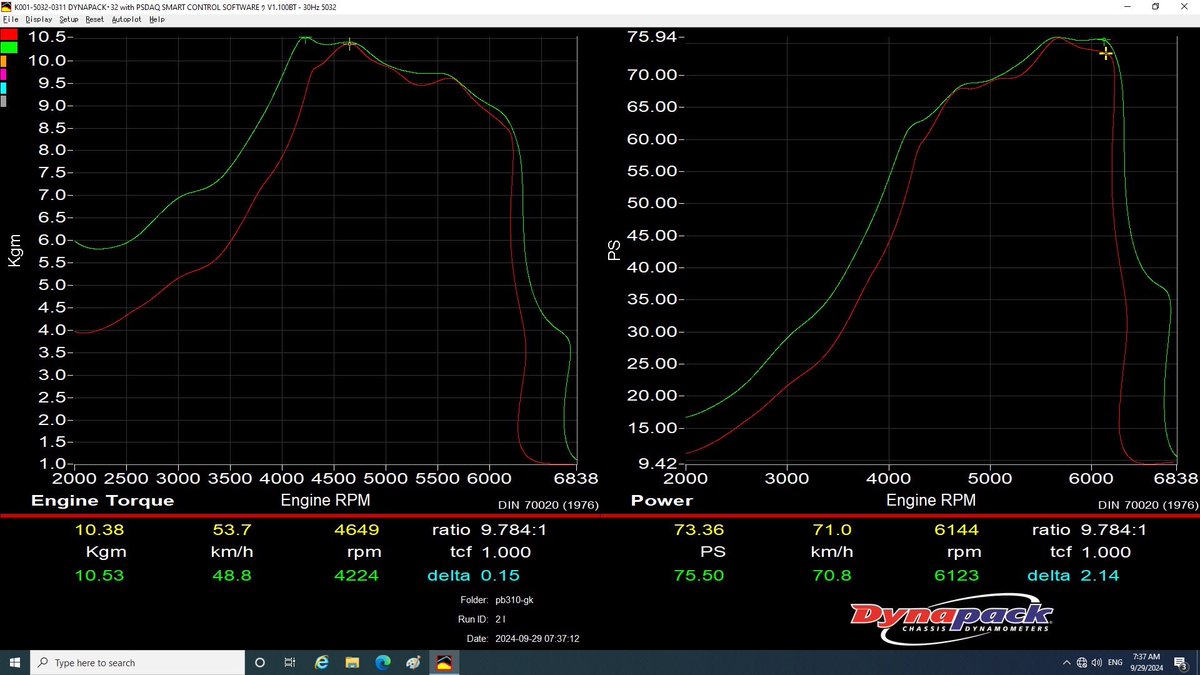Screen dimensions: 1200x675
Task: Open the File menu
Action: [x=11, y=19]
